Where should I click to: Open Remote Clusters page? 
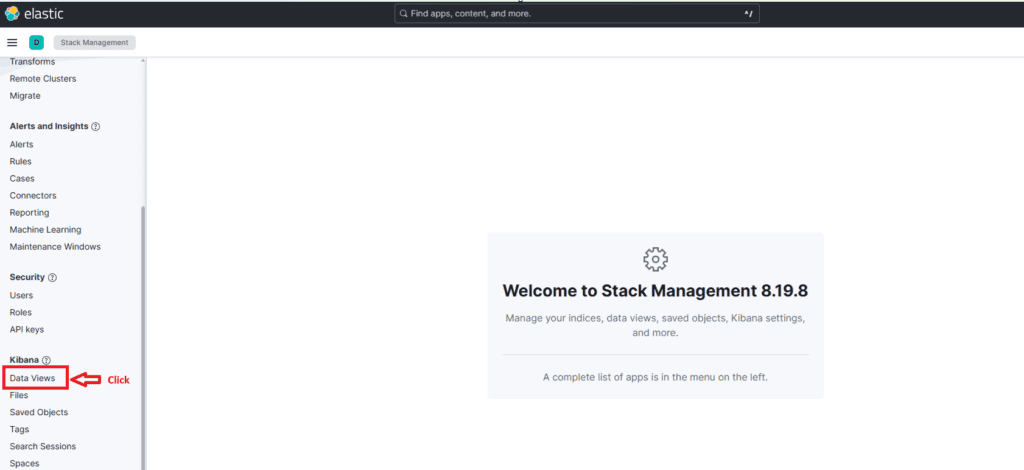click(x=42, y=79)
